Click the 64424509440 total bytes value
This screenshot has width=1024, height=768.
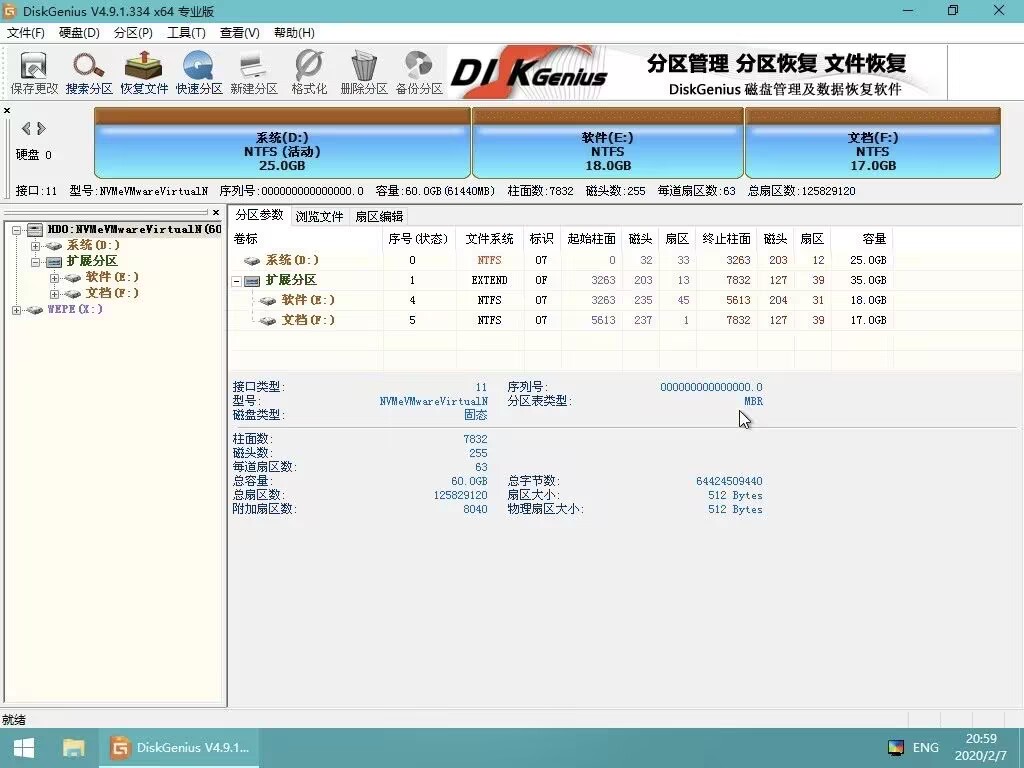point(729,481)
